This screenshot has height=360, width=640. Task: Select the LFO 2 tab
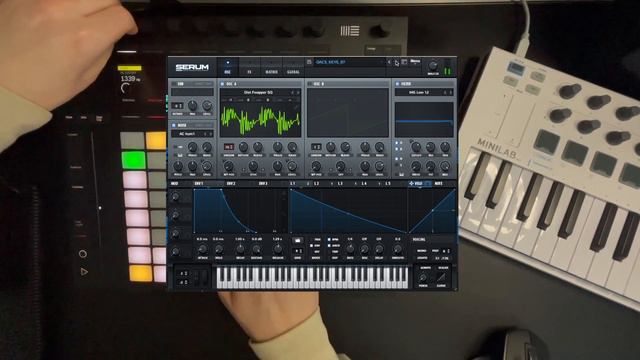[x=316, y=184]
